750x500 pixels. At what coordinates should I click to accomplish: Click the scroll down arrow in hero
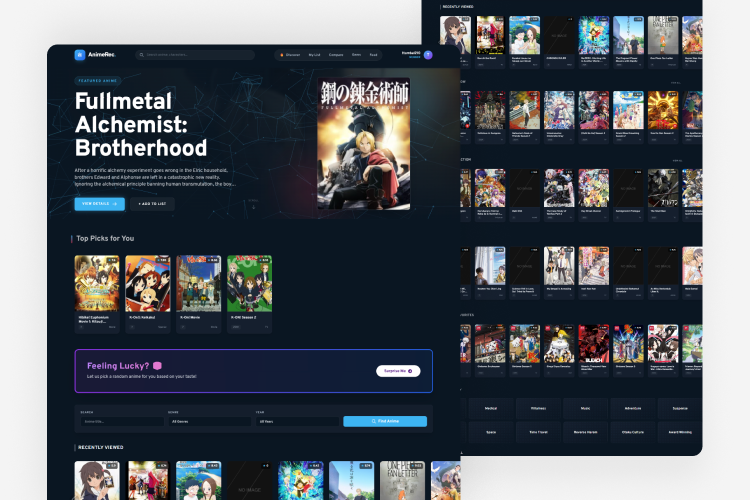[254, 206]
